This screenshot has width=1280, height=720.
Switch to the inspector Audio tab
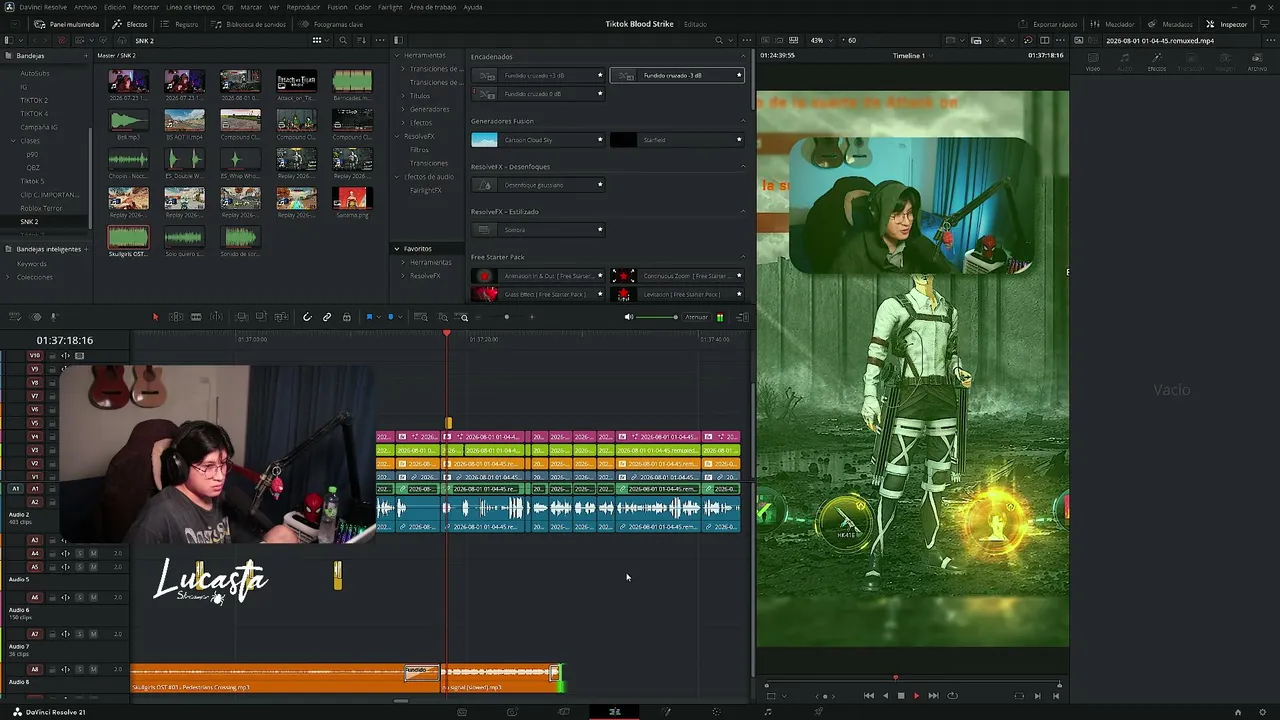pos(1125,60)
